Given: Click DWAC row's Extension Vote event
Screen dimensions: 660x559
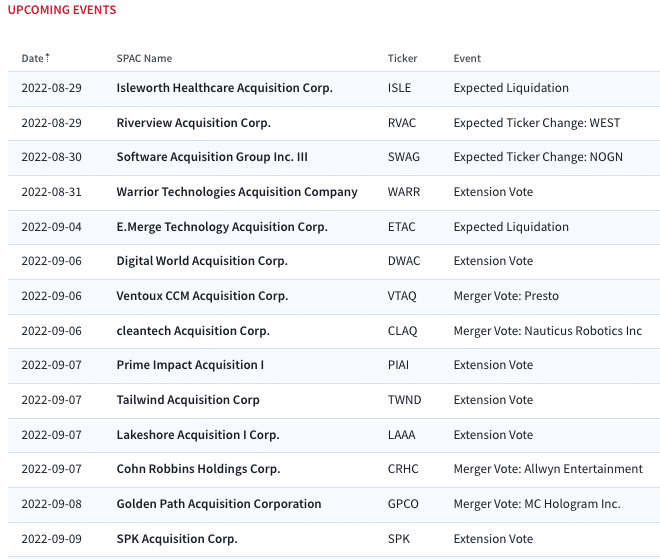Looking at the screenshot, I should tap(493, 261).
